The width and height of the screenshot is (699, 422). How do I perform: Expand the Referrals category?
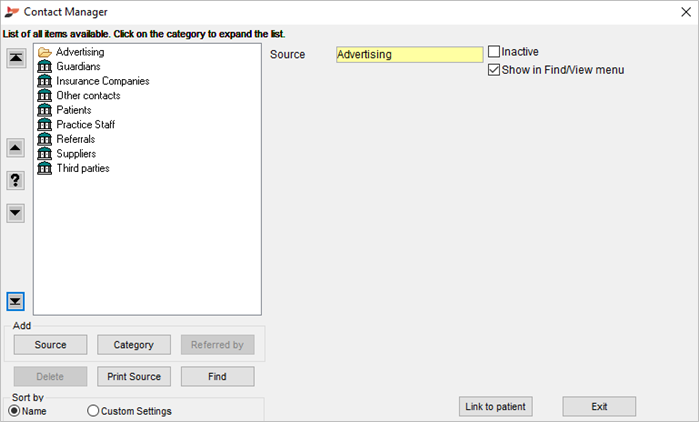[75, 139]
